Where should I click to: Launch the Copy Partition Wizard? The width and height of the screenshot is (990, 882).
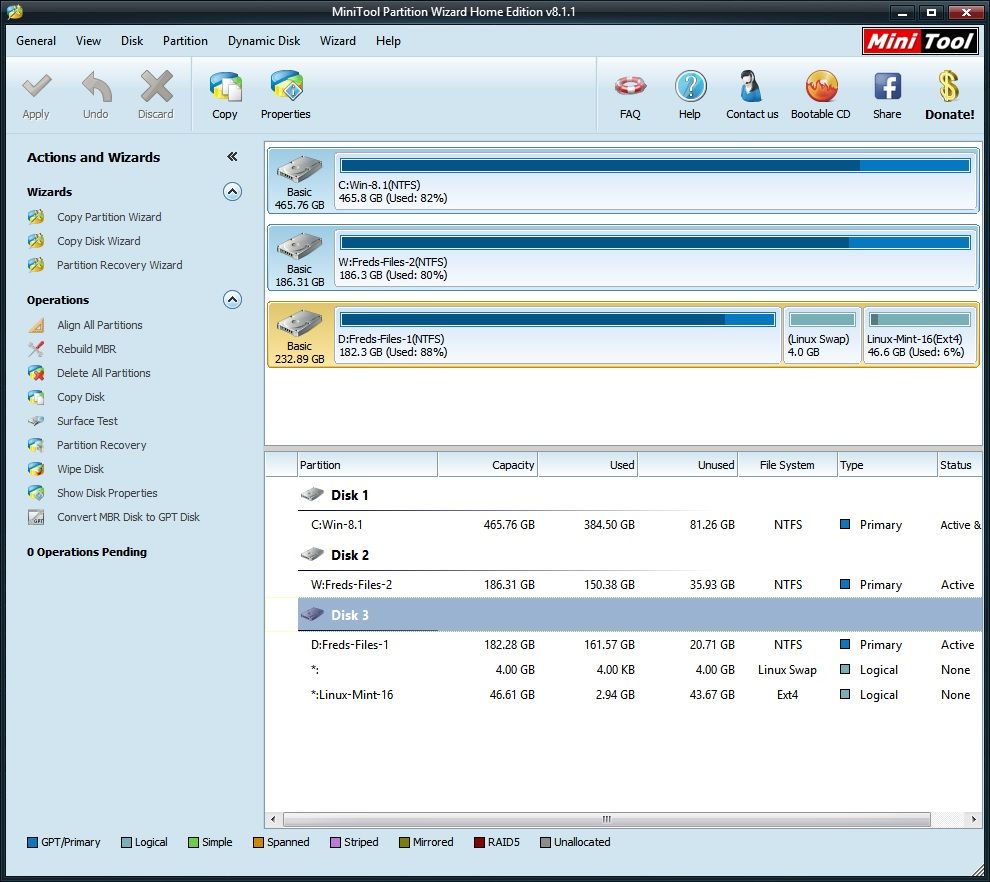tap(109, 217)
